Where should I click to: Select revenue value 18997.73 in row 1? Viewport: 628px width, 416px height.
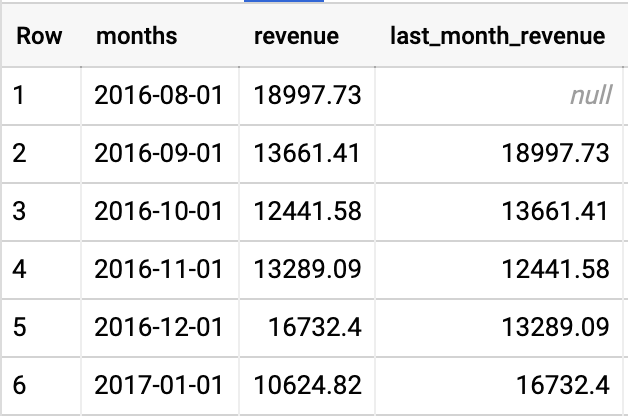(x=307, y=96)
